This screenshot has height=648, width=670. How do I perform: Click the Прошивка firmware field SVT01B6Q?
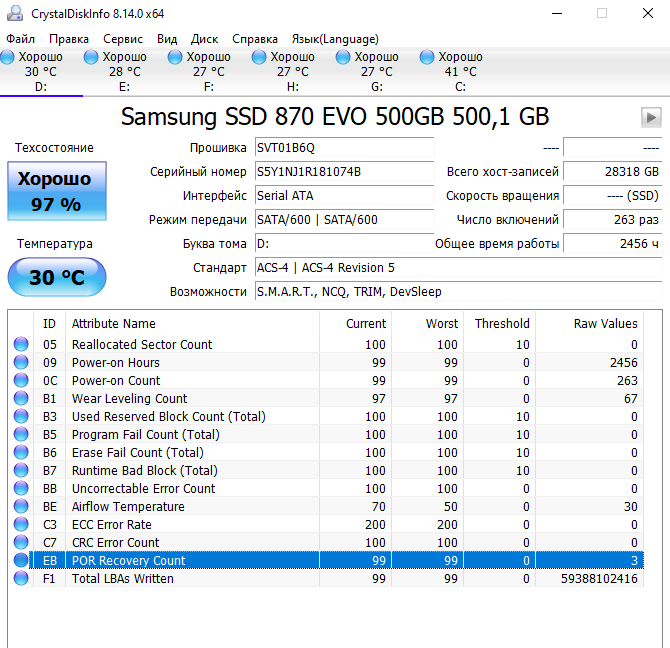[344, 148]
